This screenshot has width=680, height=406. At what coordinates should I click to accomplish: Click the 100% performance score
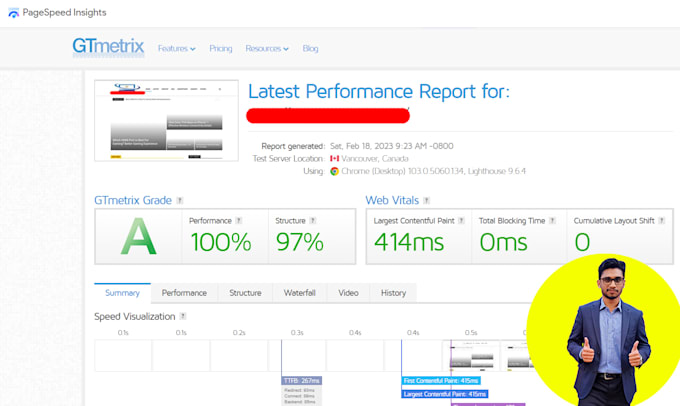coord(221,242)
